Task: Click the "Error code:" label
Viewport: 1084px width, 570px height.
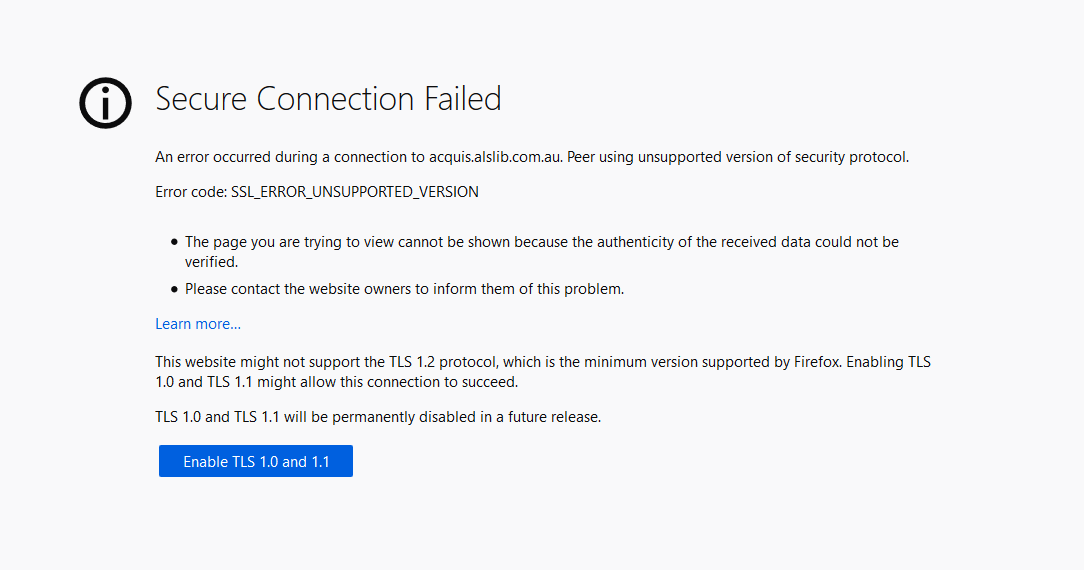Action: 191,192
